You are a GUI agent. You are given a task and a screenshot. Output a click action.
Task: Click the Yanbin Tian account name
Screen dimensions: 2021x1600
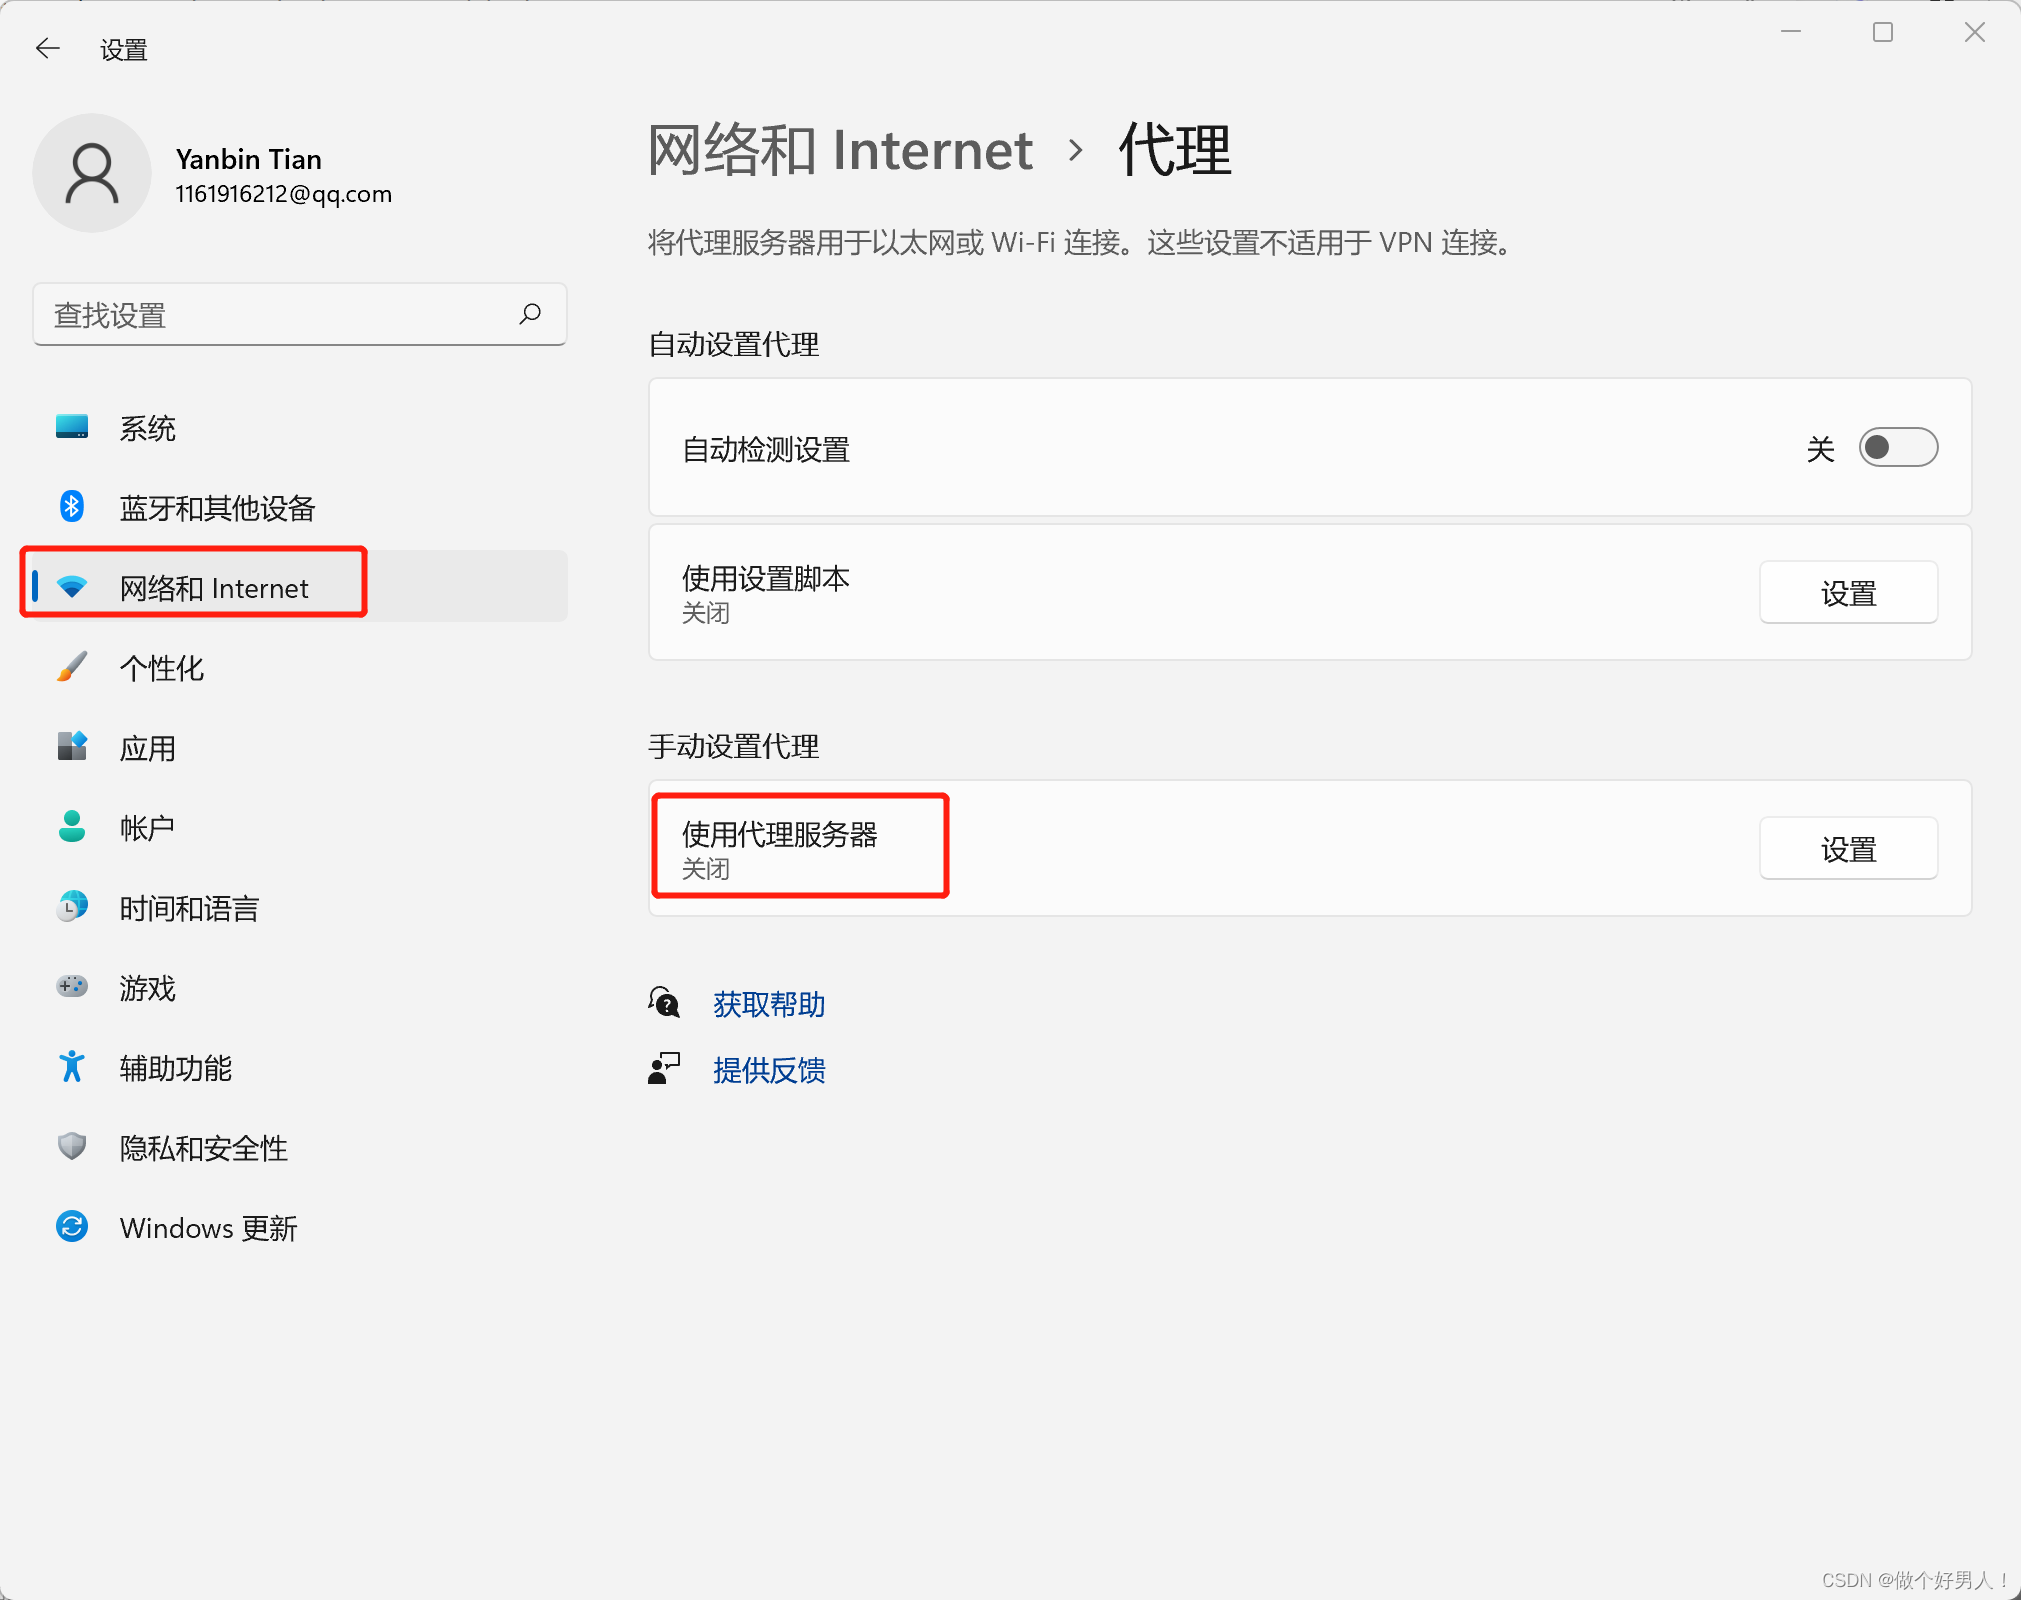[x=249, y=159]
